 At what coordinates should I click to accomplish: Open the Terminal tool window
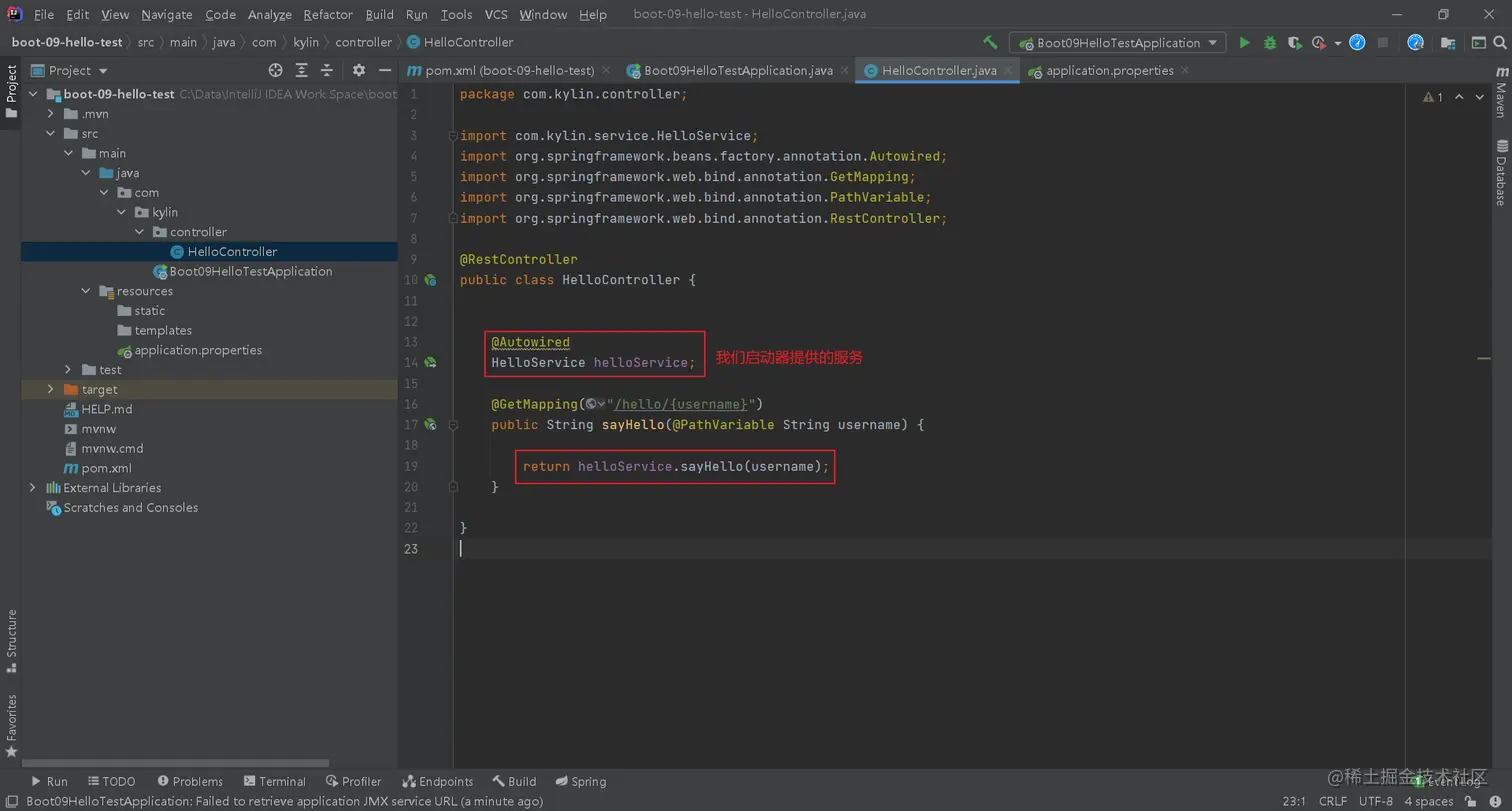pyautogui.click(x=273, y=781)
